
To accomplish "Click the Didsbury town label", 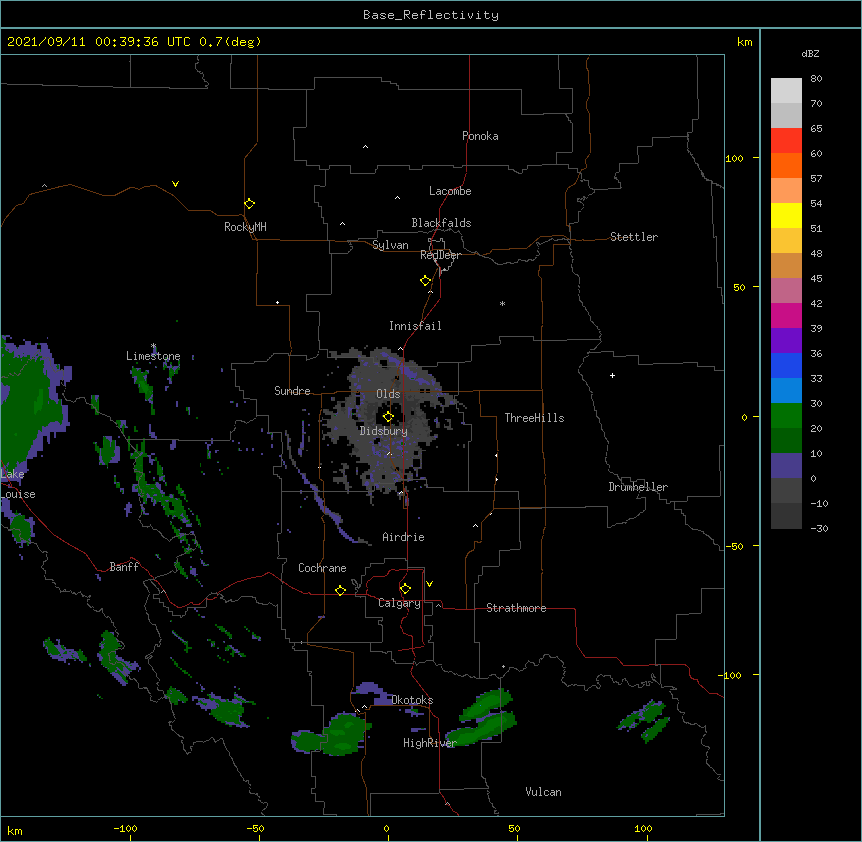I will 383,431.
